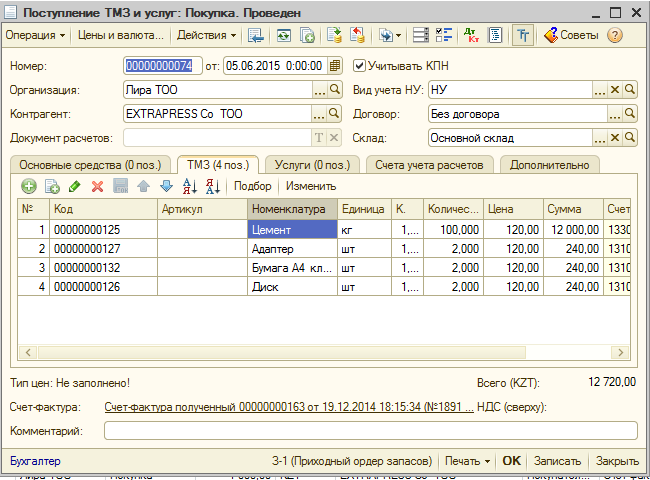Click the unpost document icon
Image resolution: width=650 pixels, height=480 pixels.
pyautogui.click(x=357, y=35)
